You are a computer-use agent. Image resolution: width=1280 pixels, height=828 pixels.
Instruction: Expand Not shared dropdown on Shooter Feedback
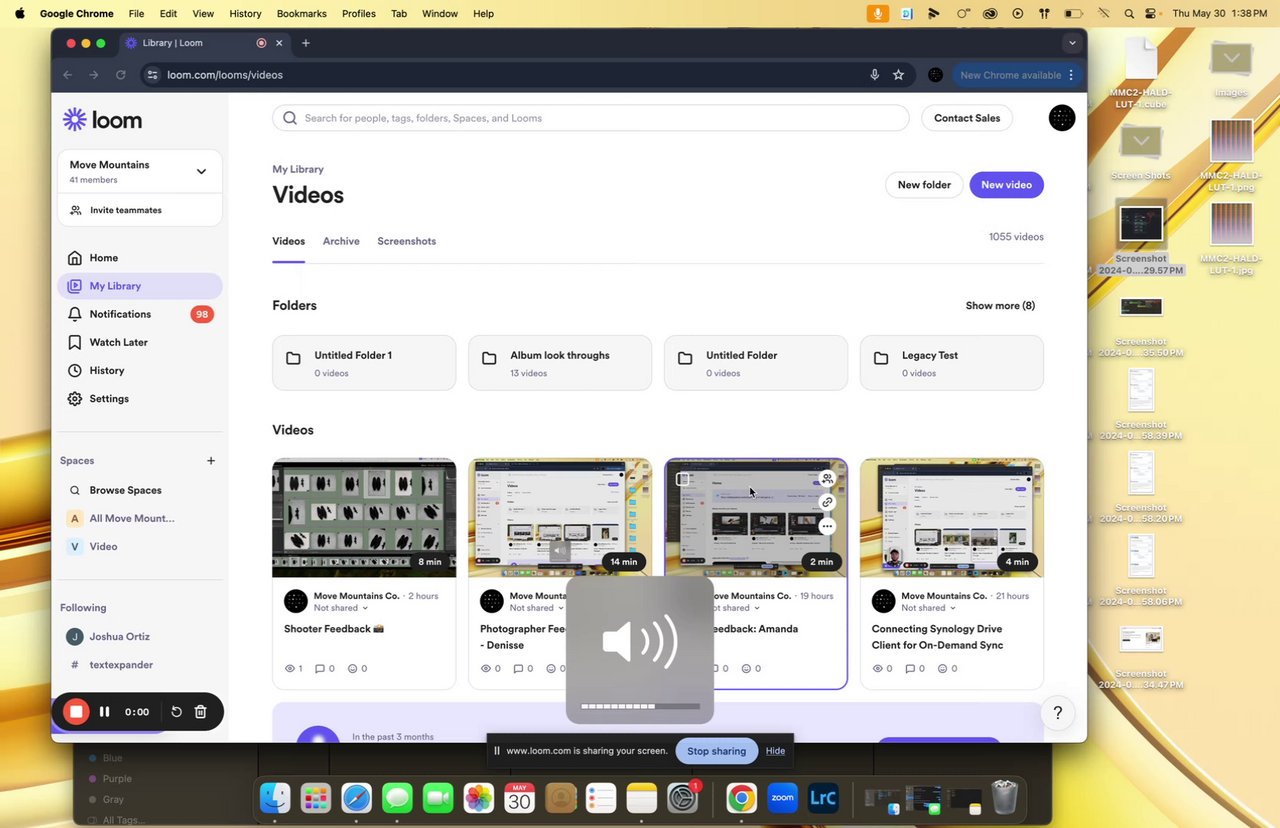coord(341,608)
